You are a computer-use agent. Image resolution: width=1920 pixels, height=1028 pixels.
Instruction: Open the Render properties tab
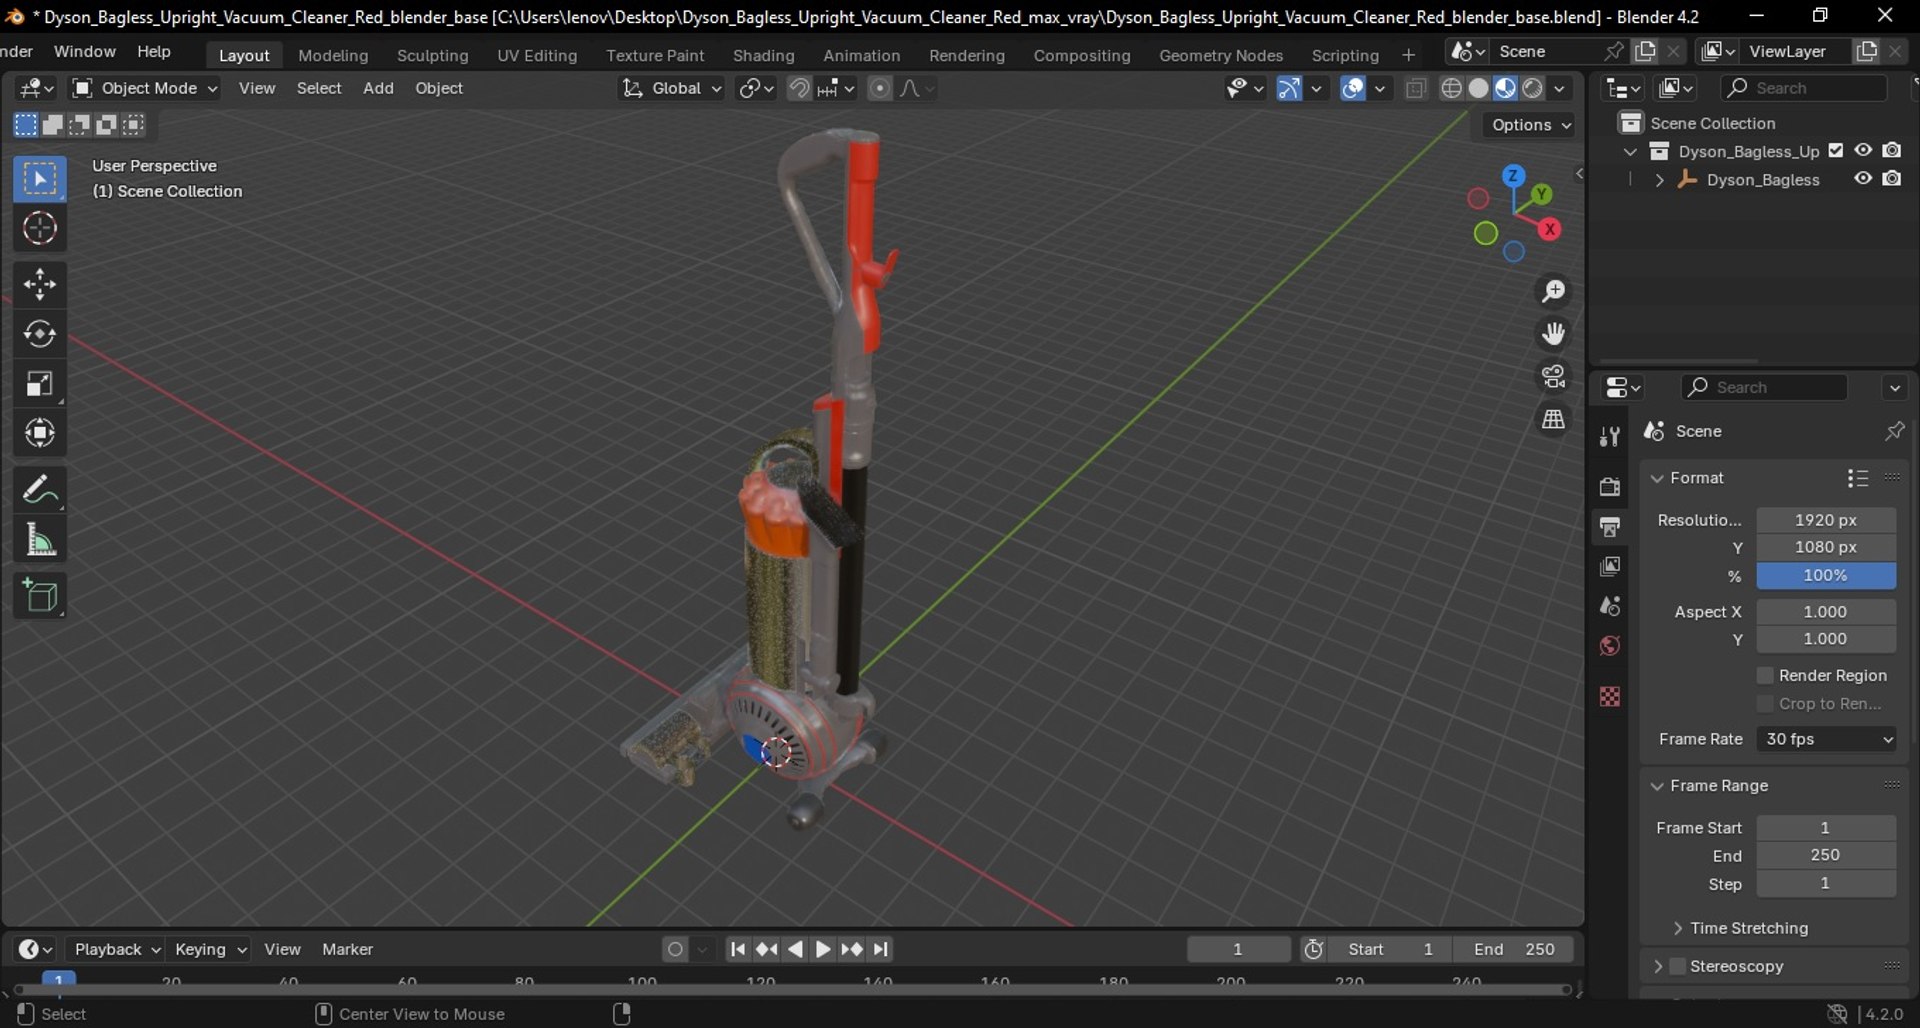tap(1609, 486)
